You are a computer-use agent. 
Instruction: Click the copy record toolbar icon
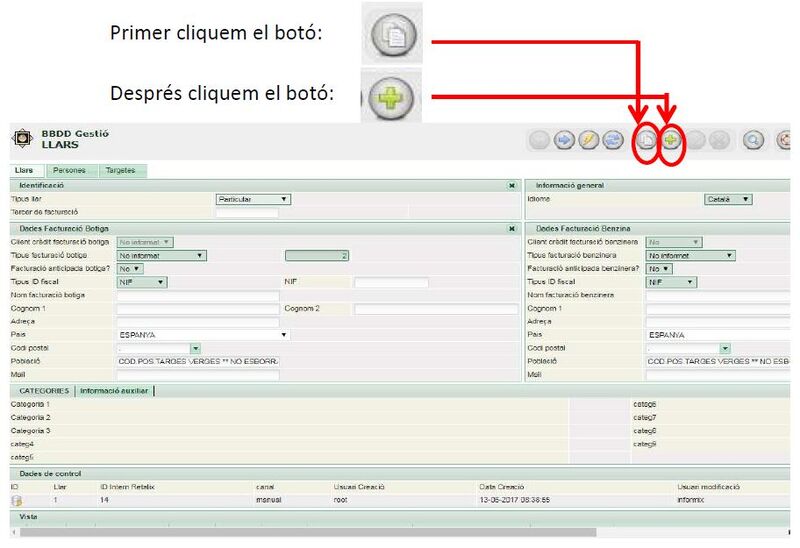[647, 141]
